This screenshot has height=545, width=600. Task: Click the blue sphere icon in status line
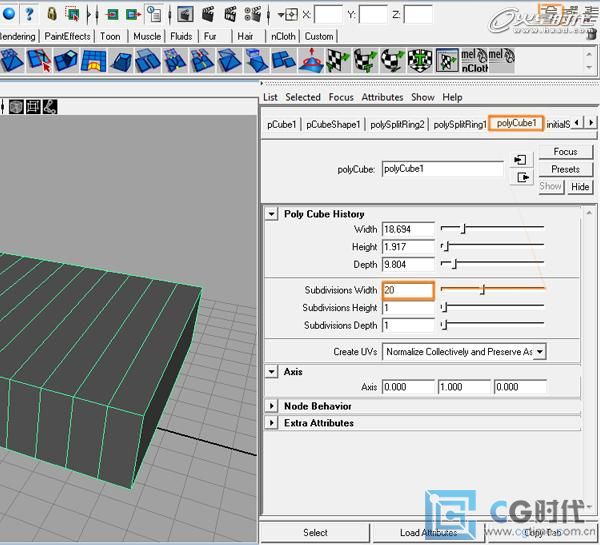8,14
